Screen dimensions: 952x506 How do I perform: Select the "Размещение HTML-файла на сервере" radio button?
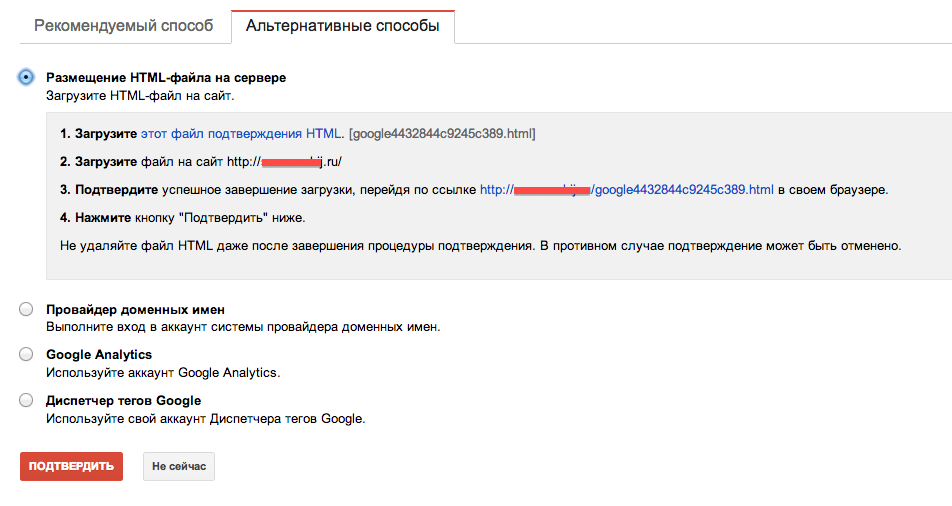click(x=26, y=77)
